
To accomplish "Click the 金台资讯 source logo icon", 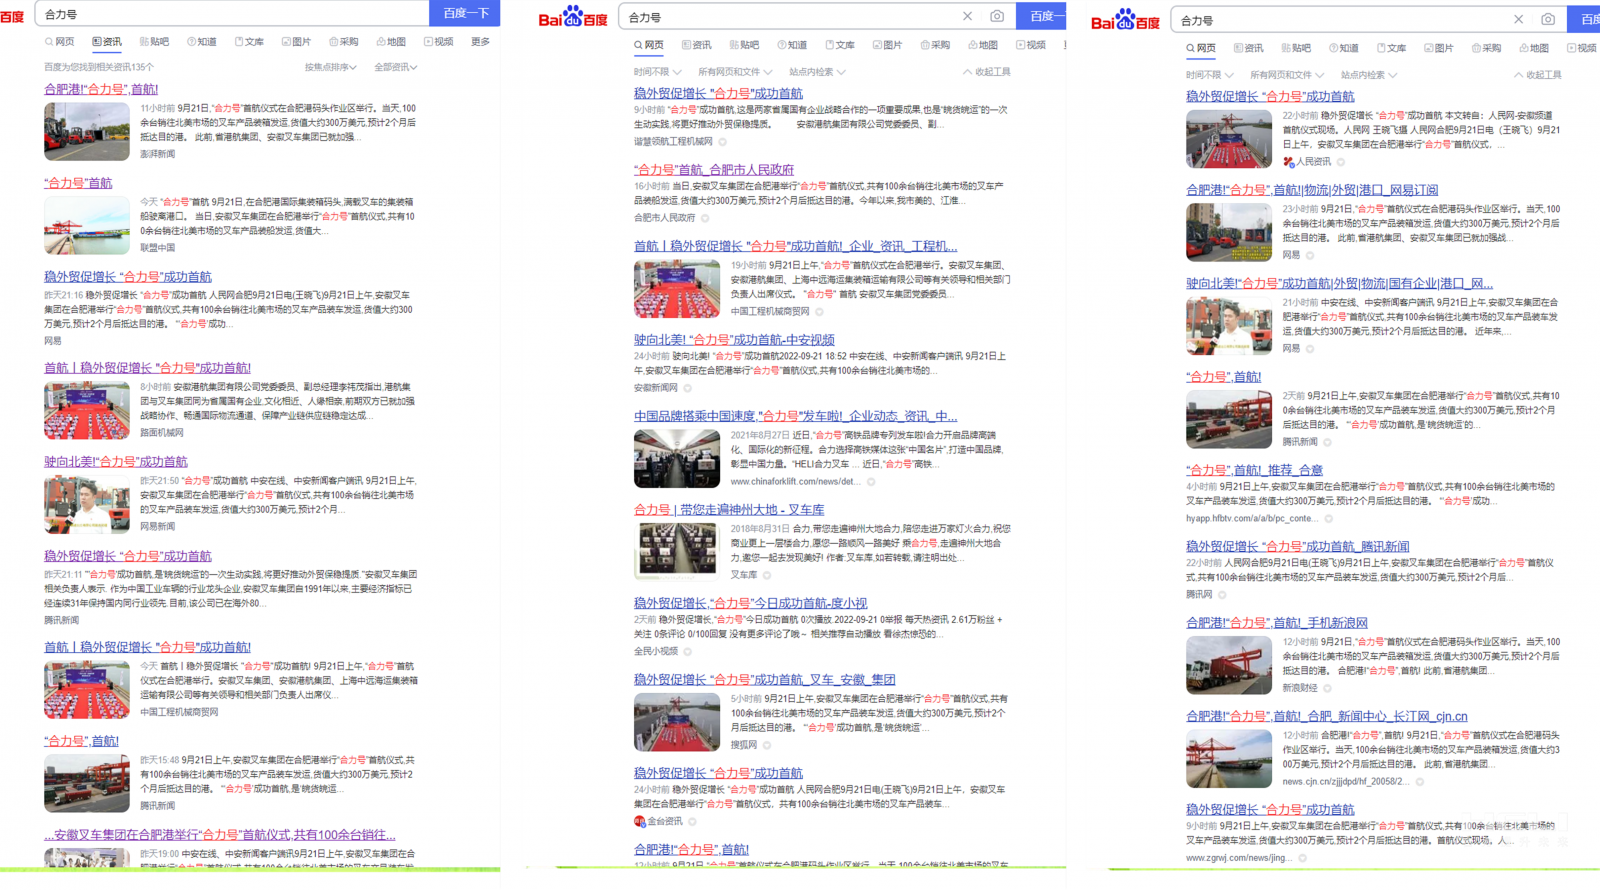I will 640,822.
